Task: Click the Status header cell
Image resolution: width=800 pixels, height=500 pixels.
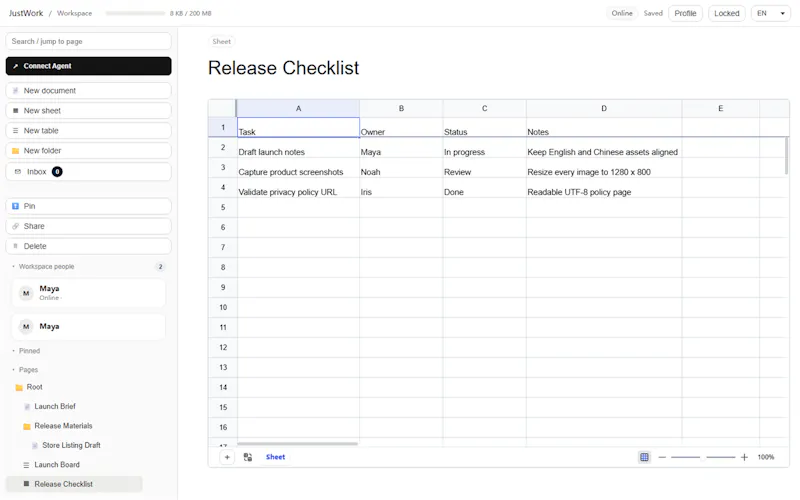Action: pyautogui.click(x=484, y=128)
